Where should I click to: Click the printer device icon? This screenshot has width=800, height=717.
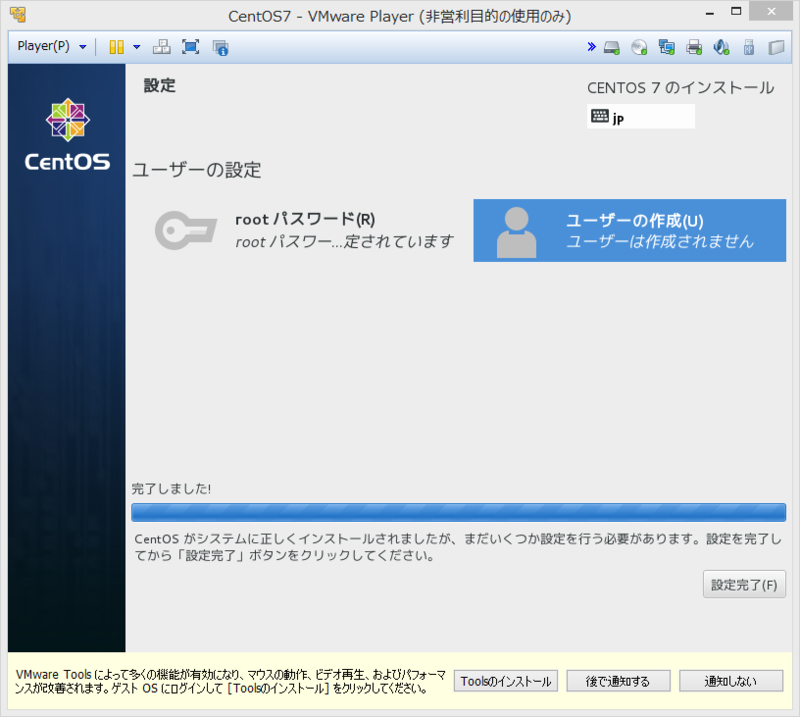[693, 47]
